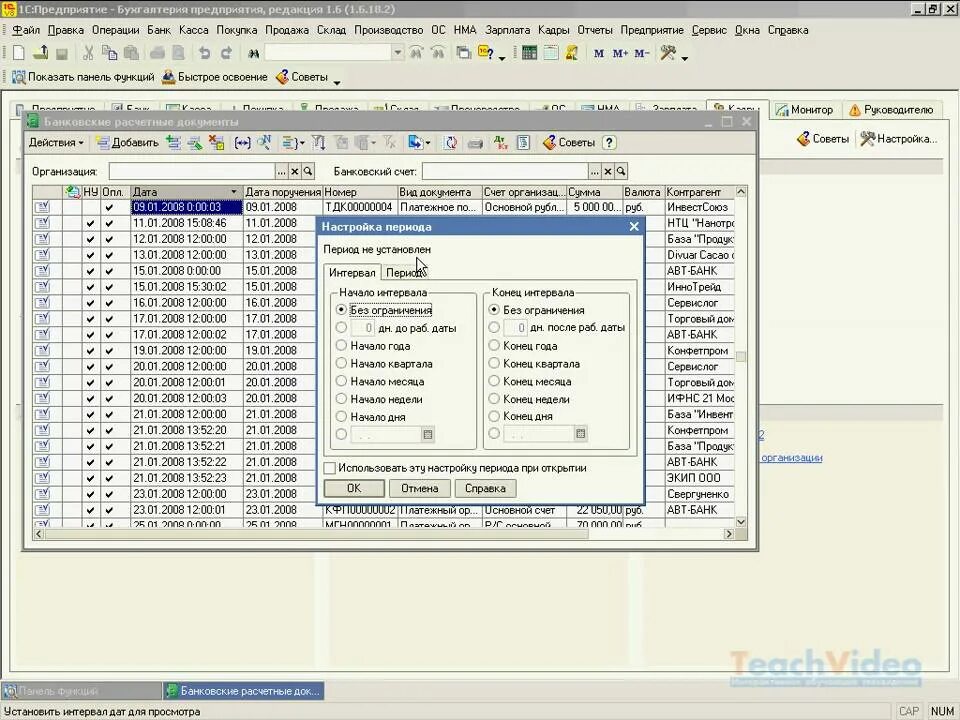The height and width of the screenshot is (720, 960).
Task: Click the mark-for-deletion icon
Action: (216, 143)
